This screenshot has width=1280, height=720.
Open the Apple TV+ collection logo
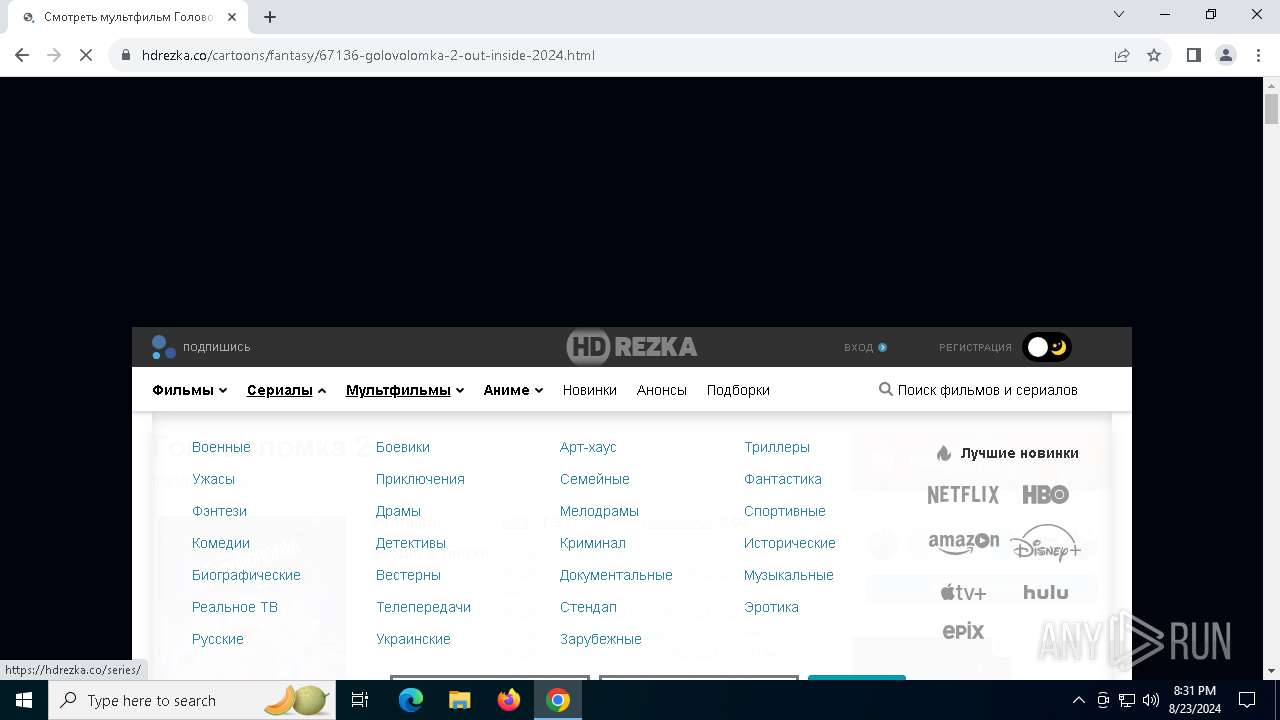[x=963, y=592]
